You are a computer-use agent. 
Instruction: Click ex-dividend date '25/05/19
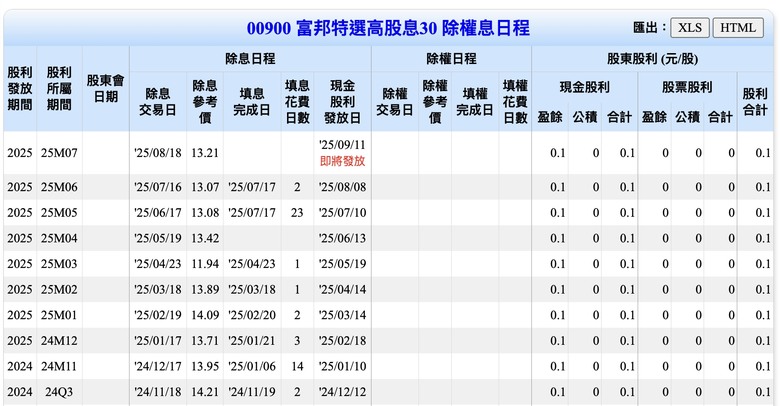pyautogui.click(x=158, y=238)
